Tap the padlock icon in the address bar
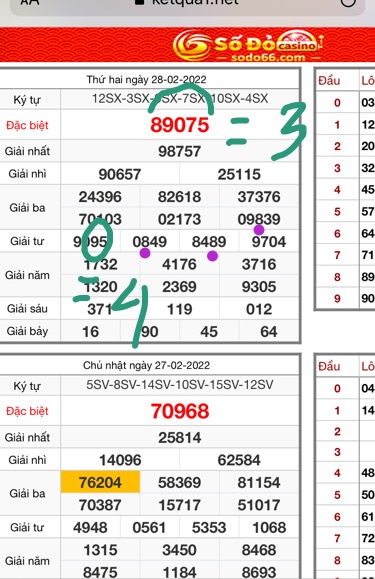The width and height of the screenshot is (375, 579). pos(139,2)
